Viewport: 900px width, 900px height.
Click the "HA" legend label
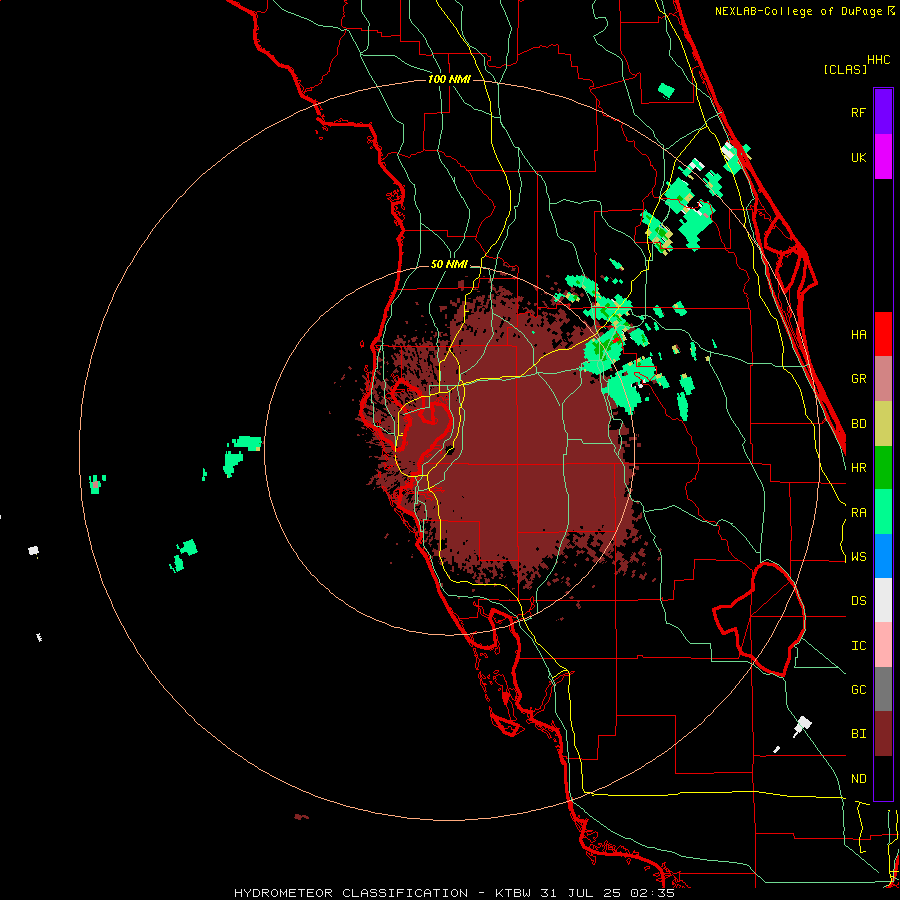click(858, 335)
